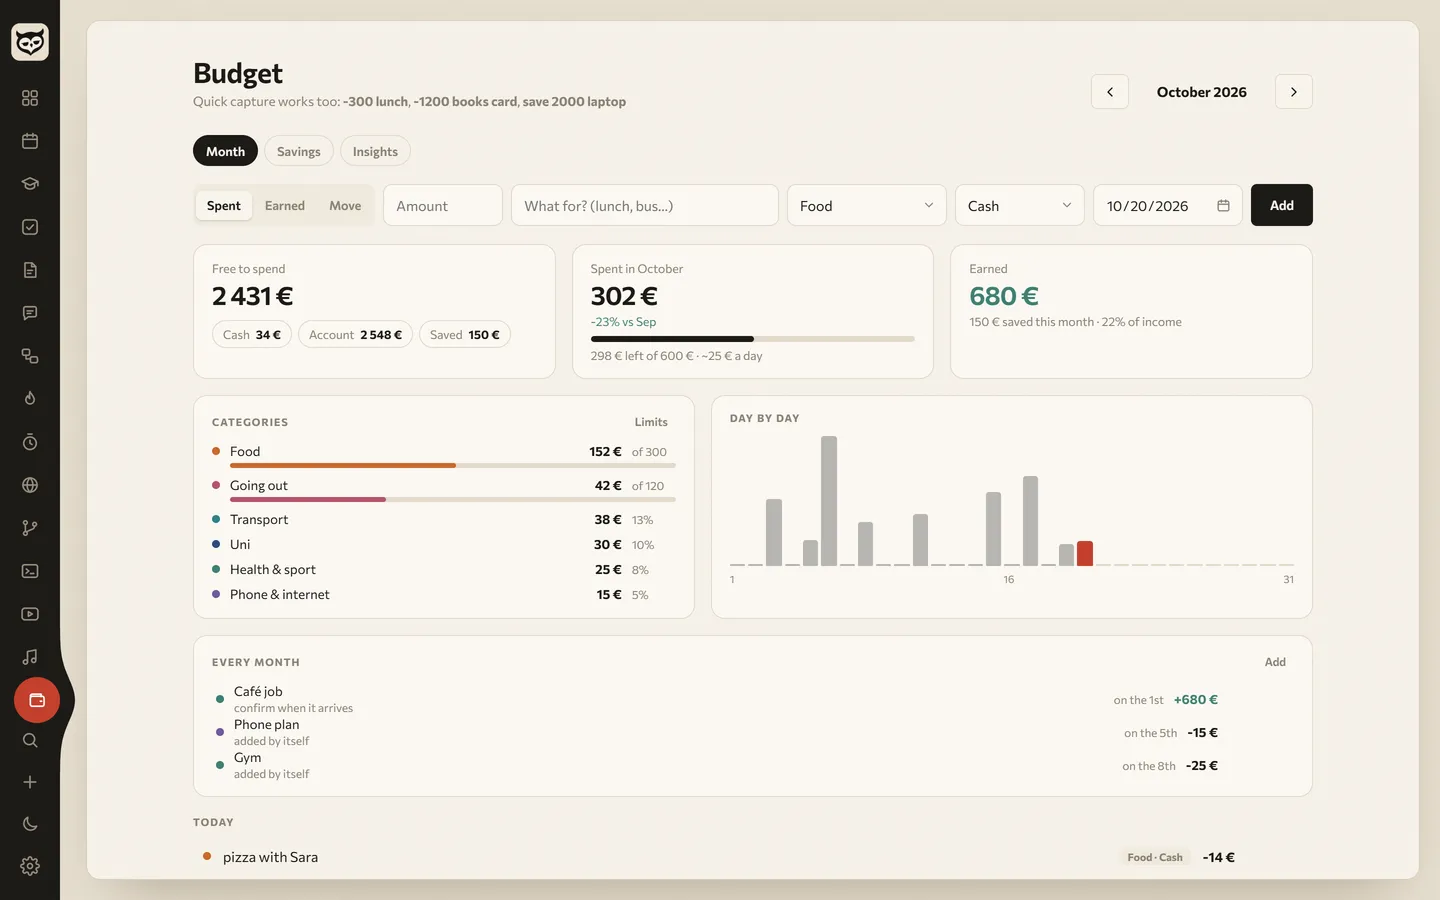Select the Move entry type

(345, 206)
